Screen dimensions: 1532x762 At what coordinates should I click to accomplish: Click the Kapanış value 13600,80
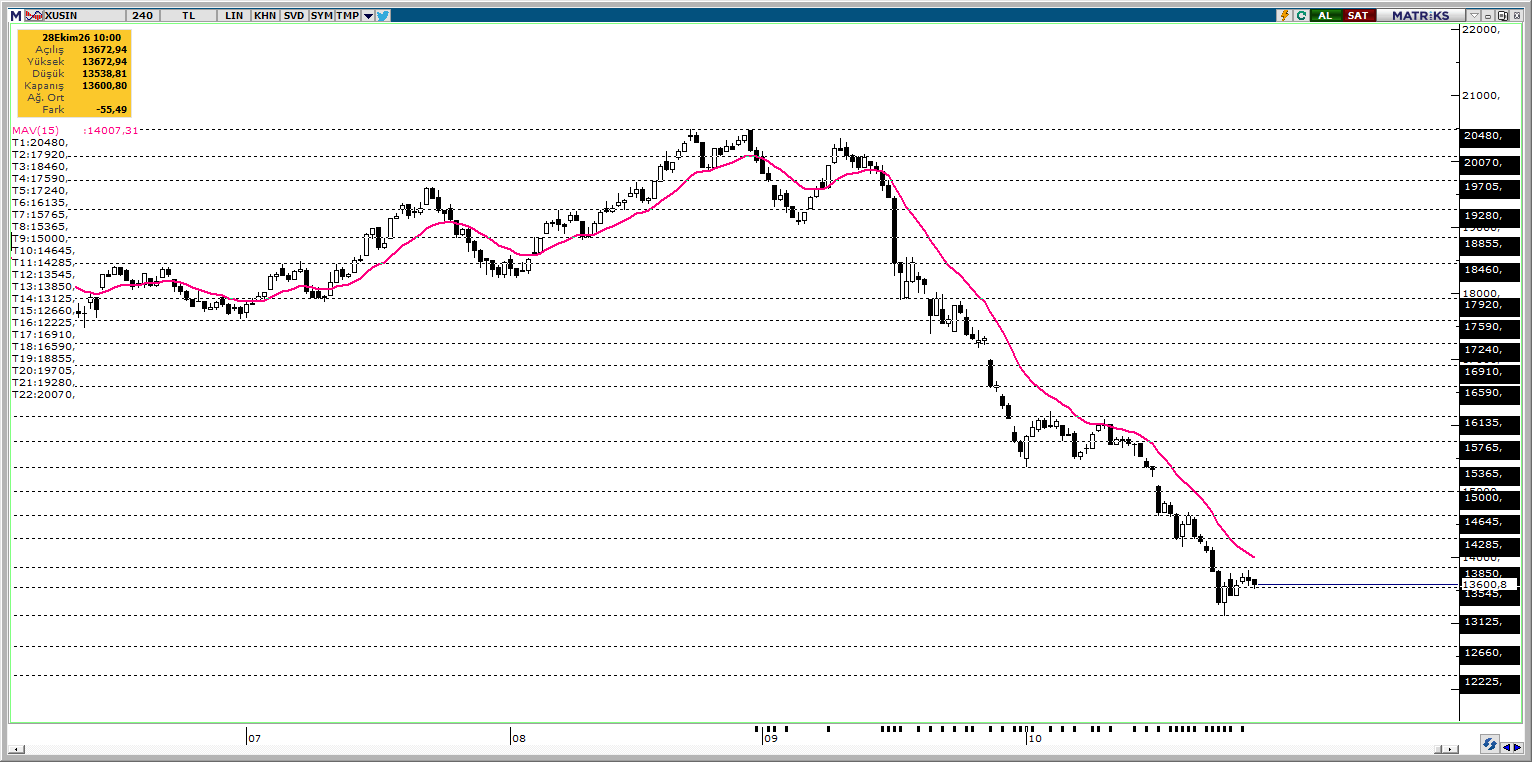click(x=105, y=86)
